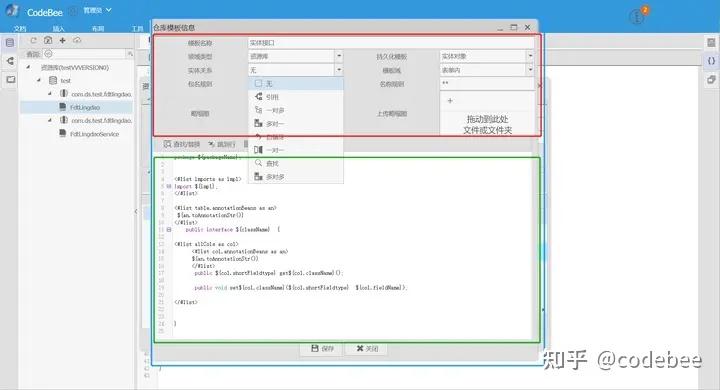720x390 pixels.
Task: Click the curly braces icon in right sidebar
Action: [711, 61]
